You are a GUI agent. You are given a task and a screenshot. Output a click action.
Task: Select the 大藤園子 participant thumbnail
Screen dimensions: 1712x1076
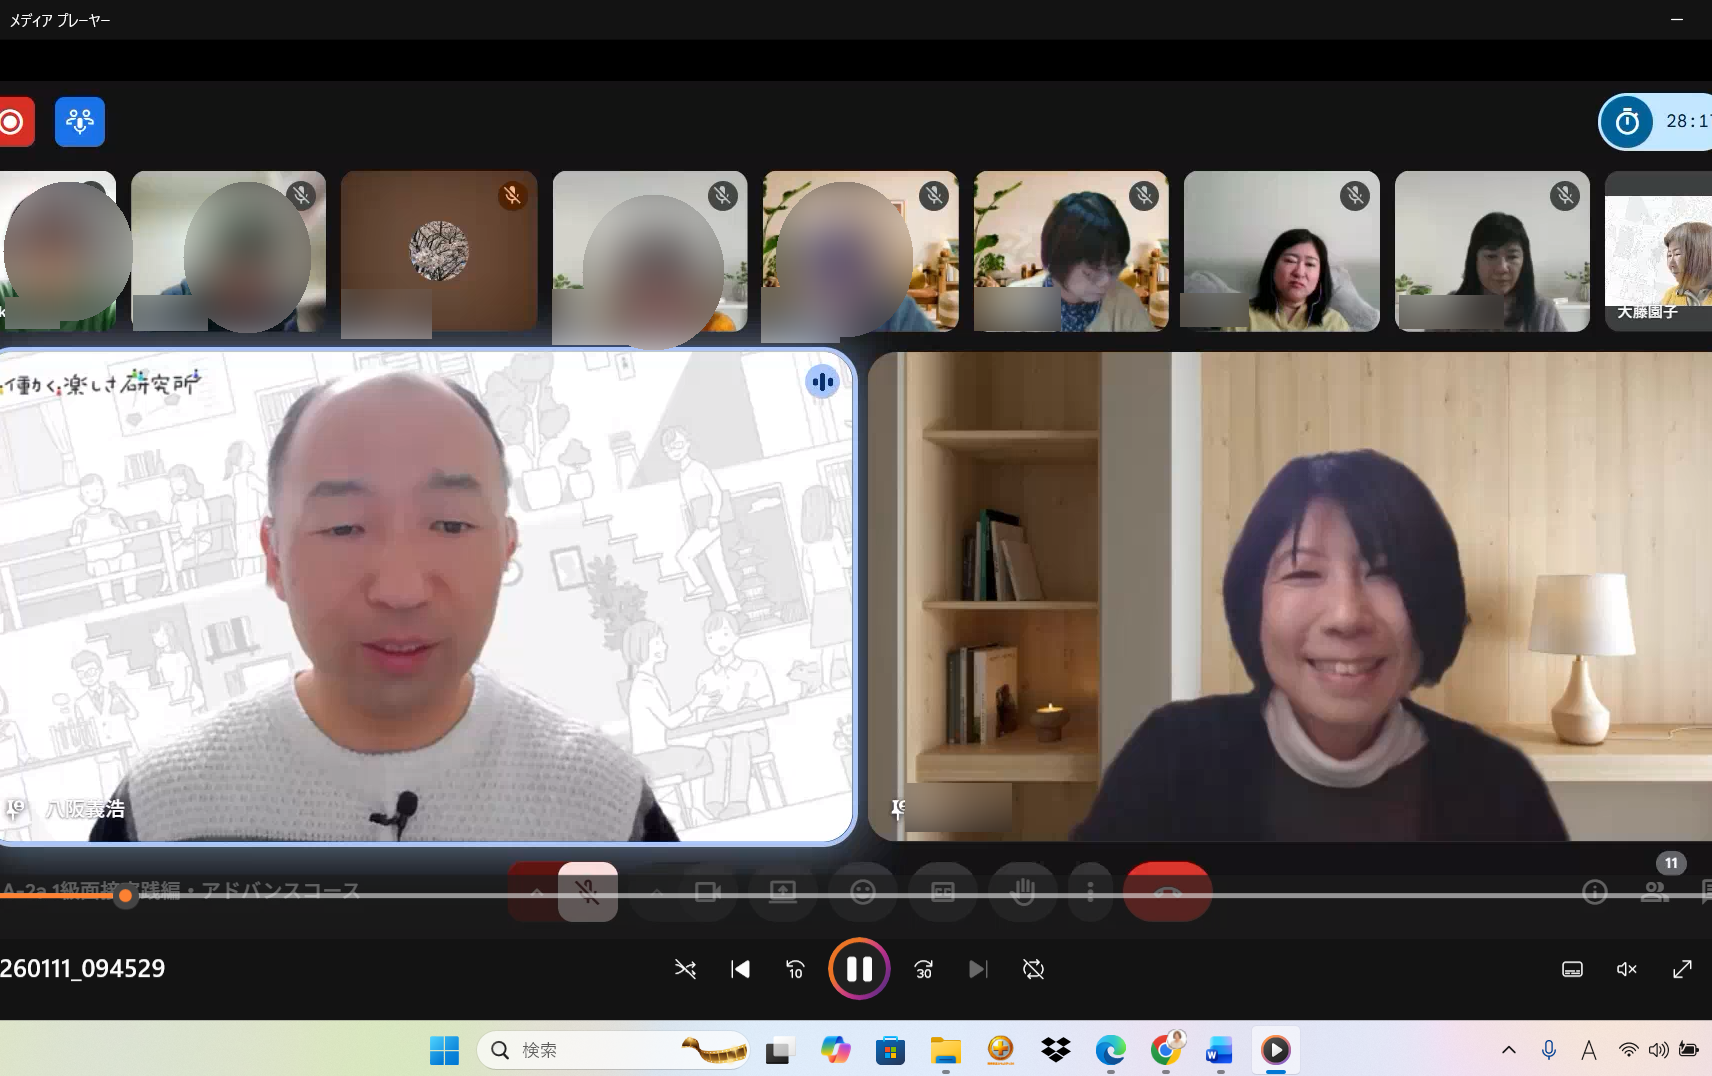click(1658, 252)
